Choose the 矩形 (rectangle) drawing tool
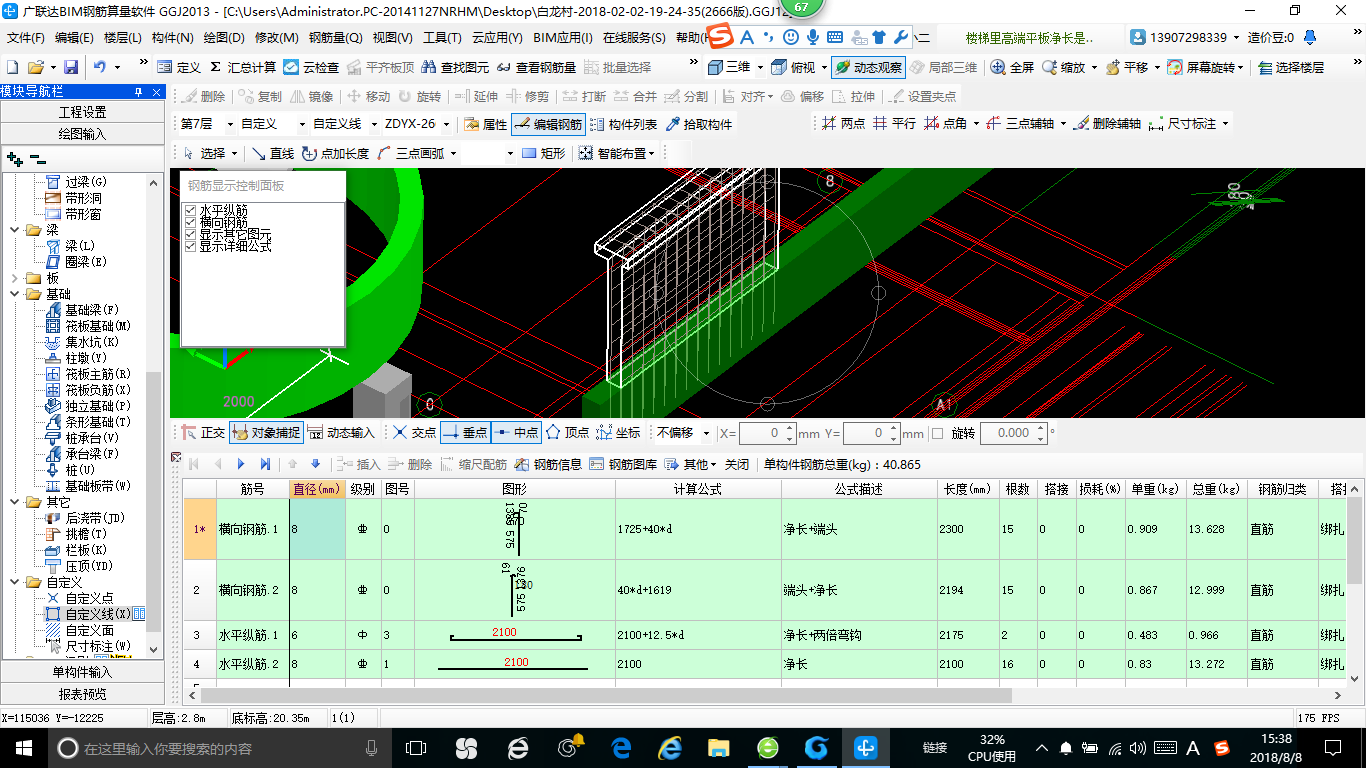Viewport: 1366px width, 768px height. (543, 153)
